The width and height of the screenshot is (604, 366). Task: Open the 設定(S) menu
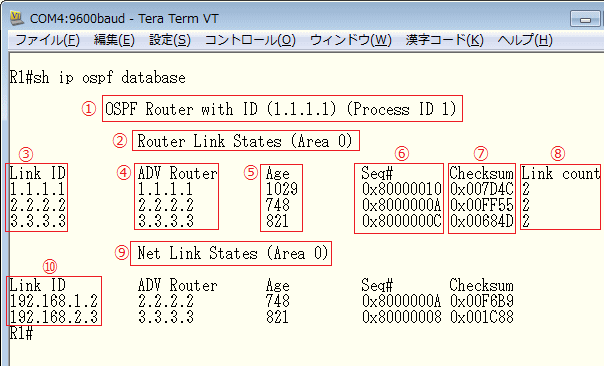[170, 40]
